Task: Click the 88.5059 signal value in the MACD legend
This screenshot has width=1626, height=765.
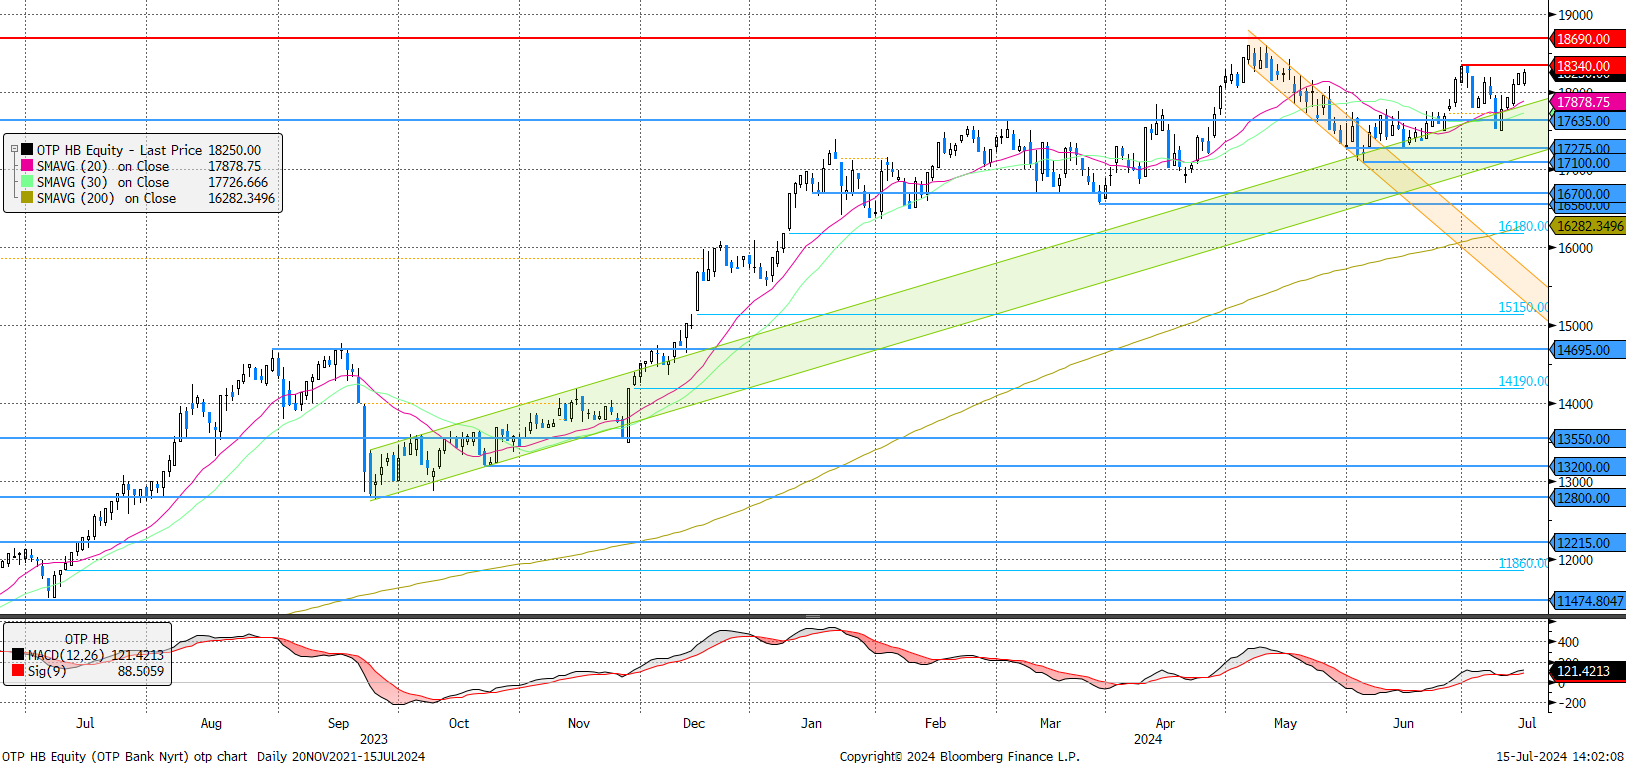Action: [x=141, y=671]
